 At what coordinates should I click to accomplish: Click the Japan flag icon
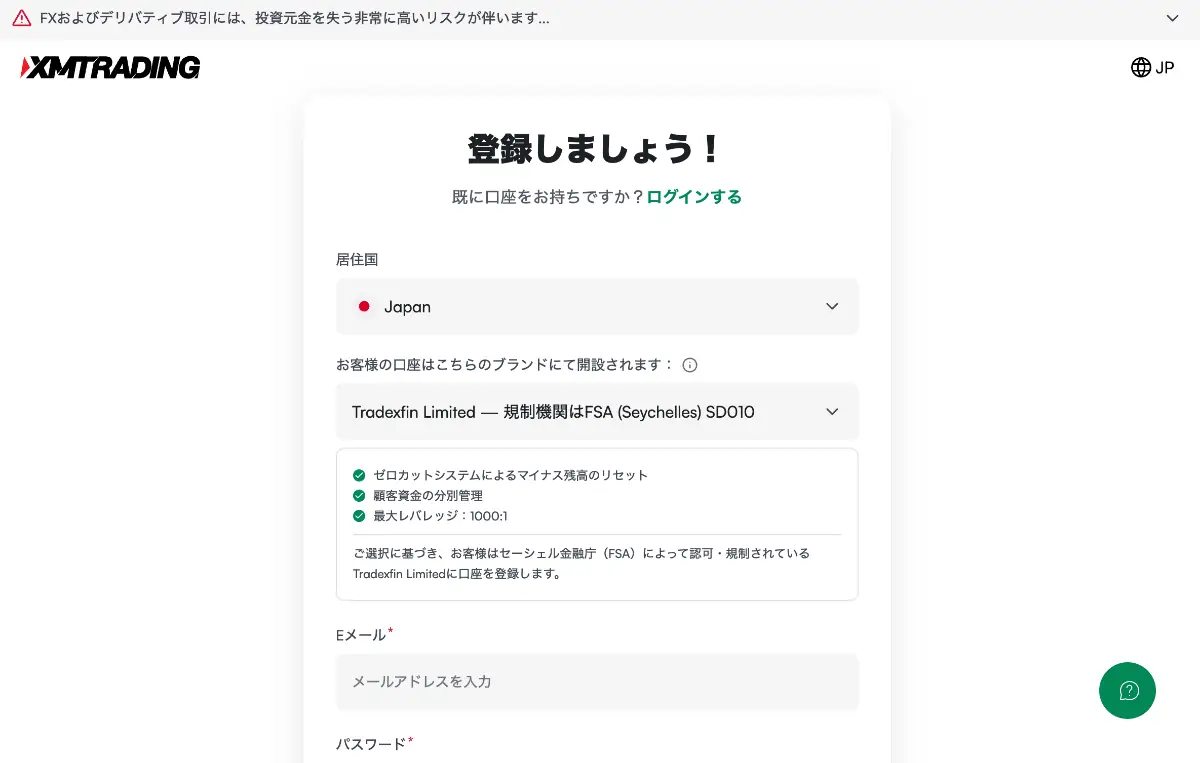click(364, 306)
